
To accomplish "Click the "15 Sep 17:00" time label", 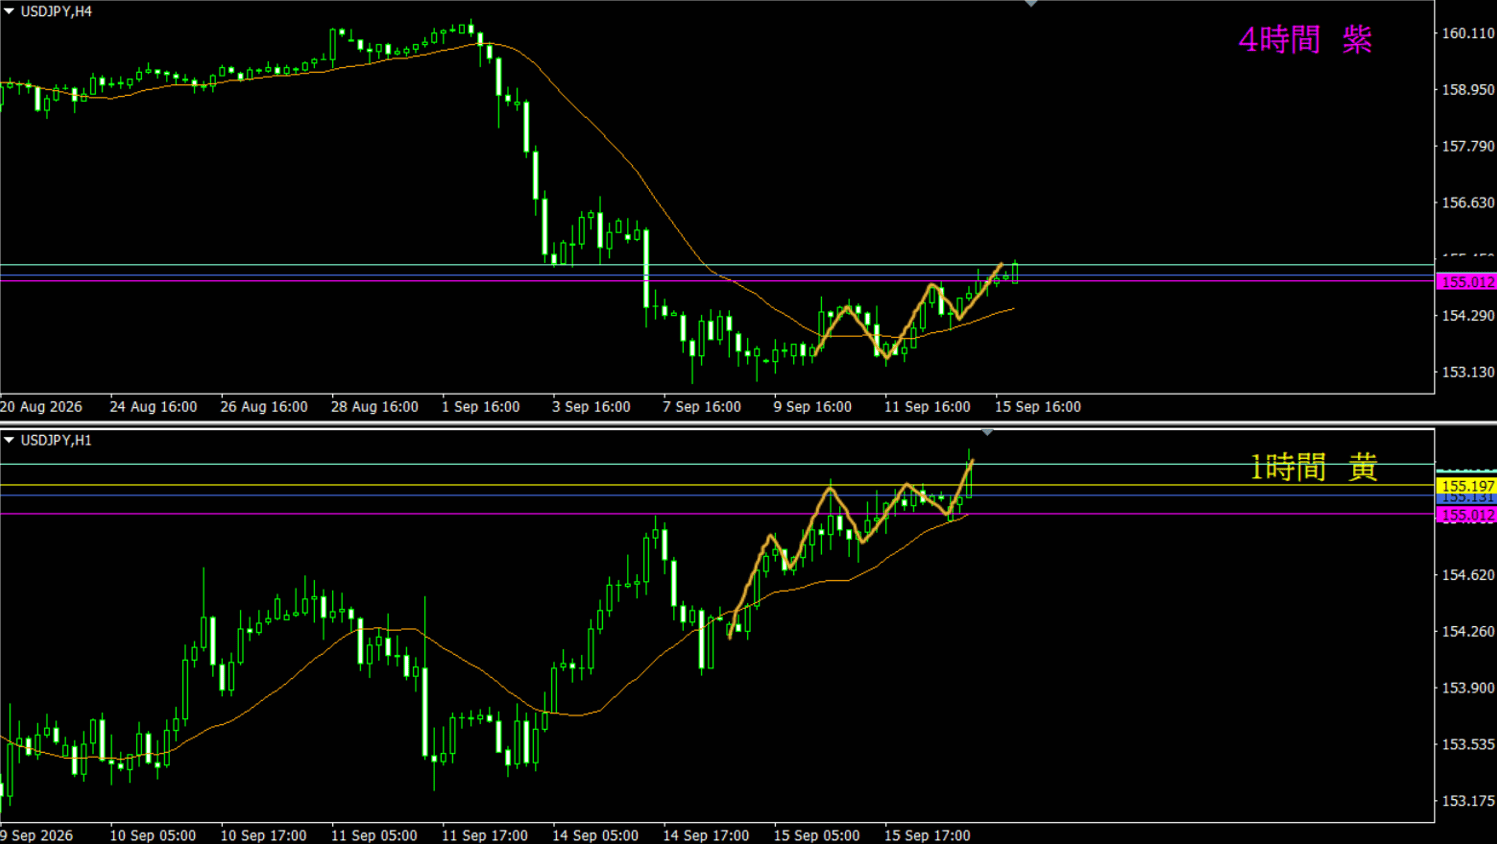I will point(927,835).
